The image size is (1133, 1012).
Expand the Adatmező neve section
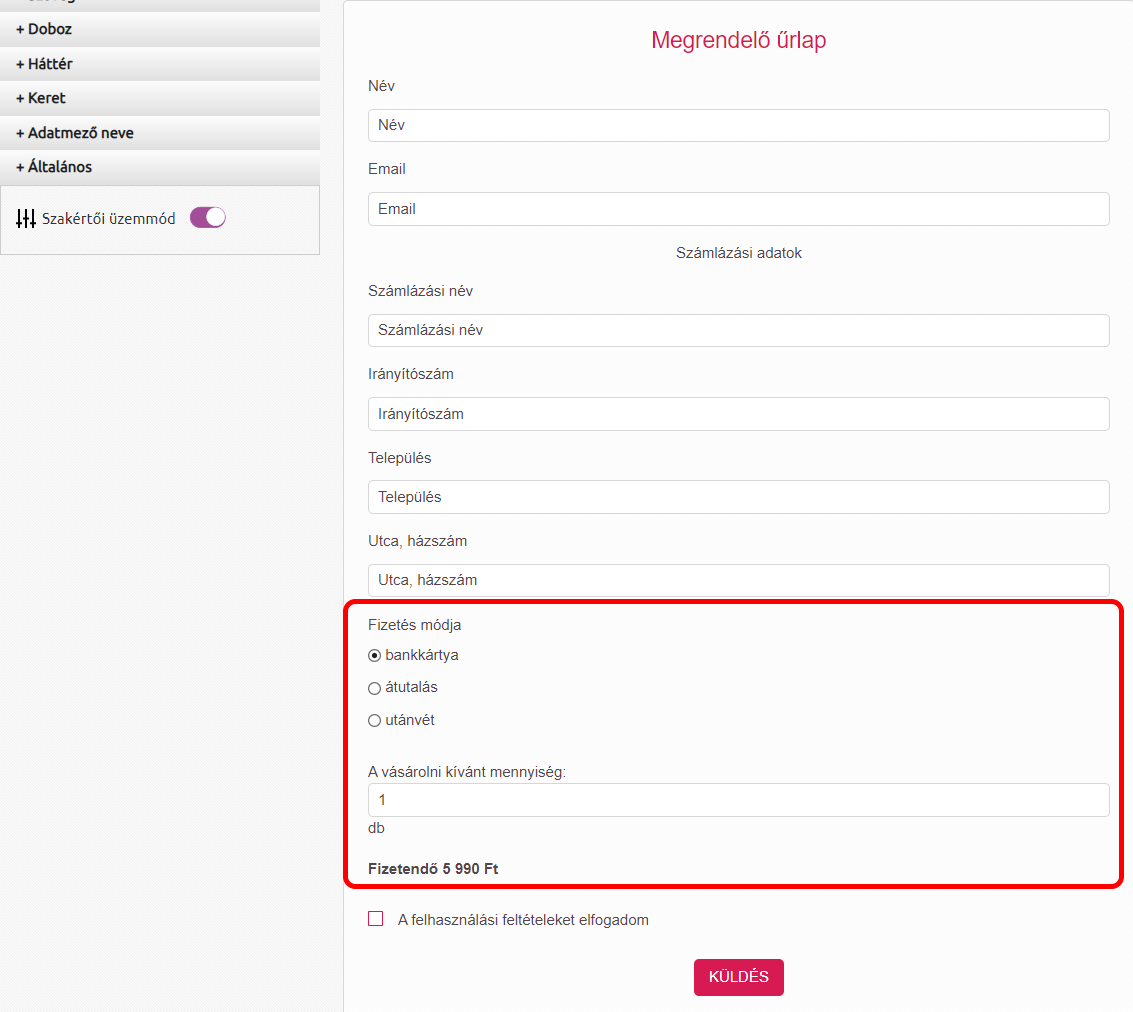tap(160, 133)
